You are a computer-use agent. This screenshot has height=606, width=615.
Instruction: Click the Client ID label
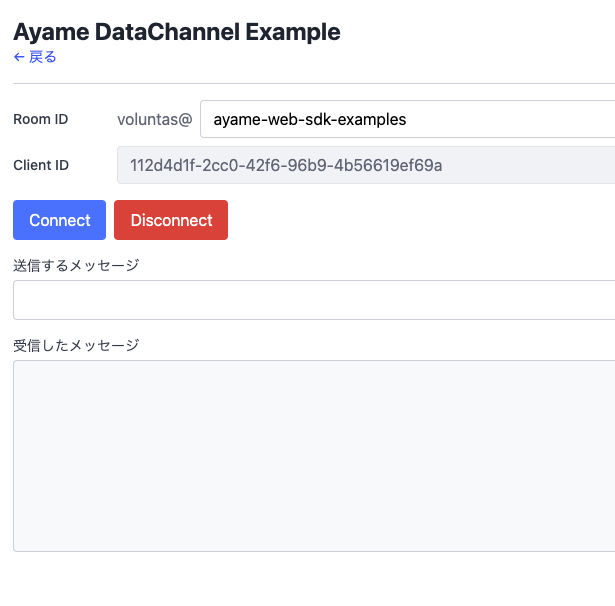click(41, 165)
